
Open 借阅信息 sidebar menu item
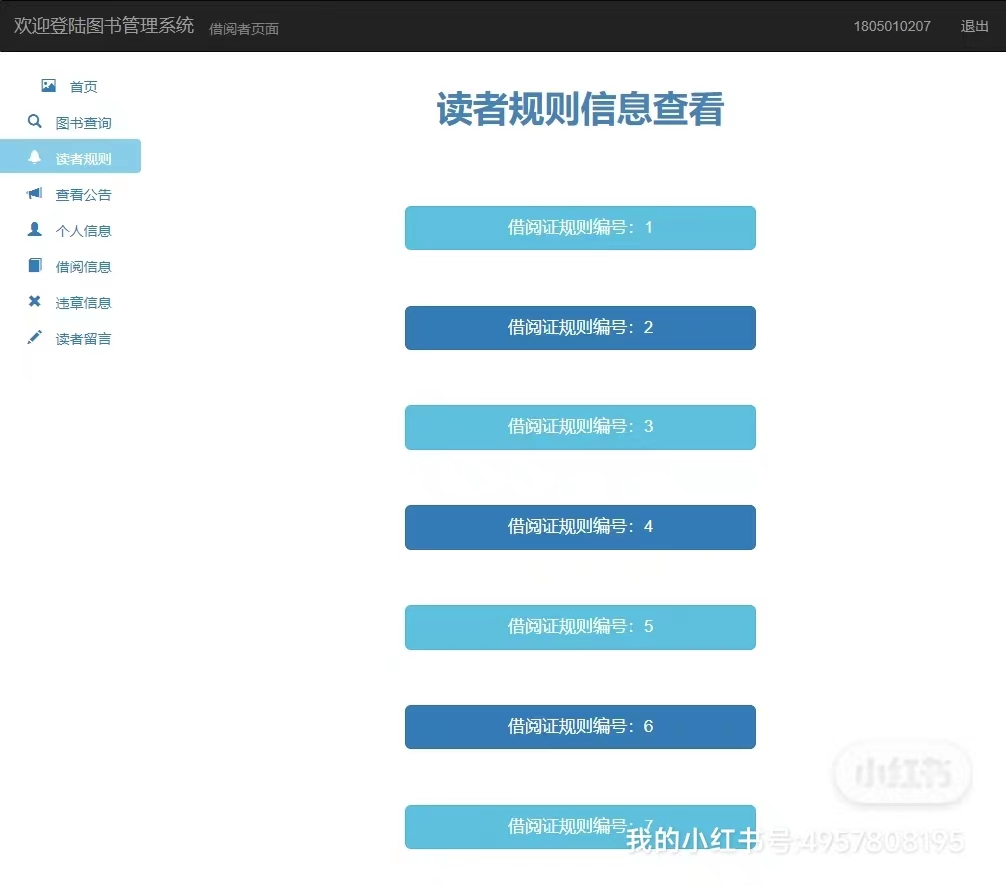click(83, 267)
